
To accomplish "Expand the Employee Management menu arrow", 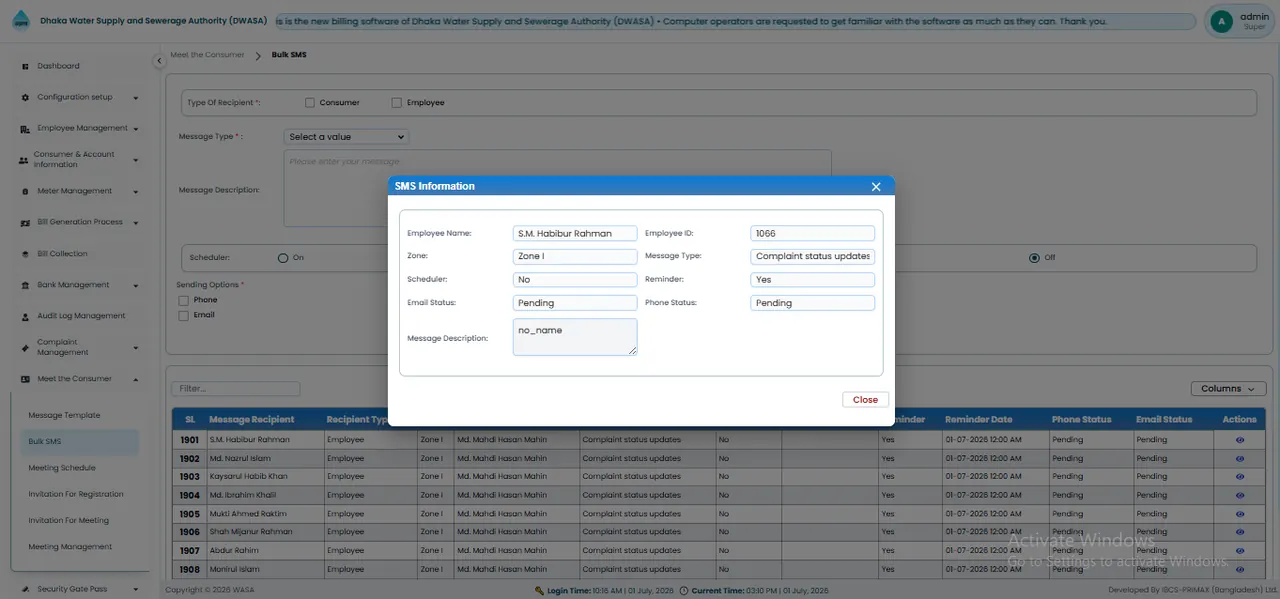I will 135,129.
